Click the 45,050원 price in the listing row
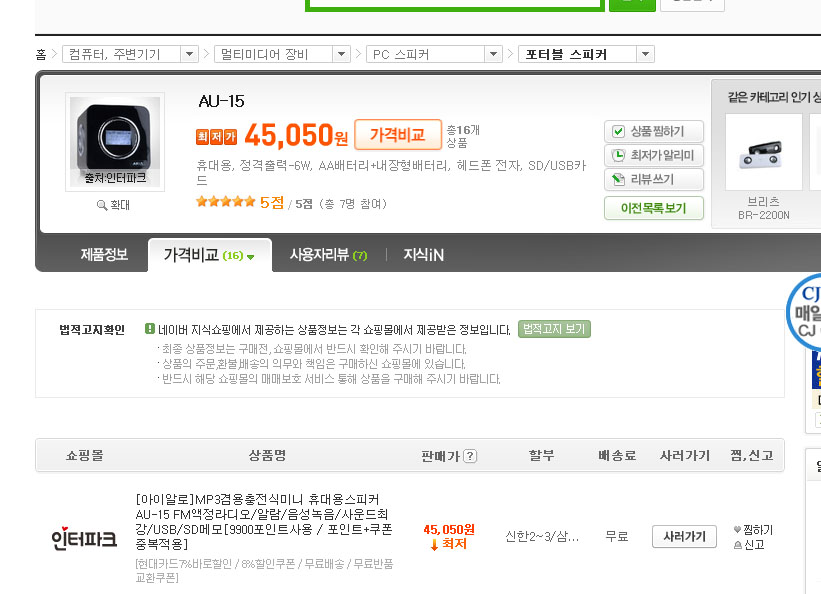Screen dimensions: 821x594 (449, 530)
